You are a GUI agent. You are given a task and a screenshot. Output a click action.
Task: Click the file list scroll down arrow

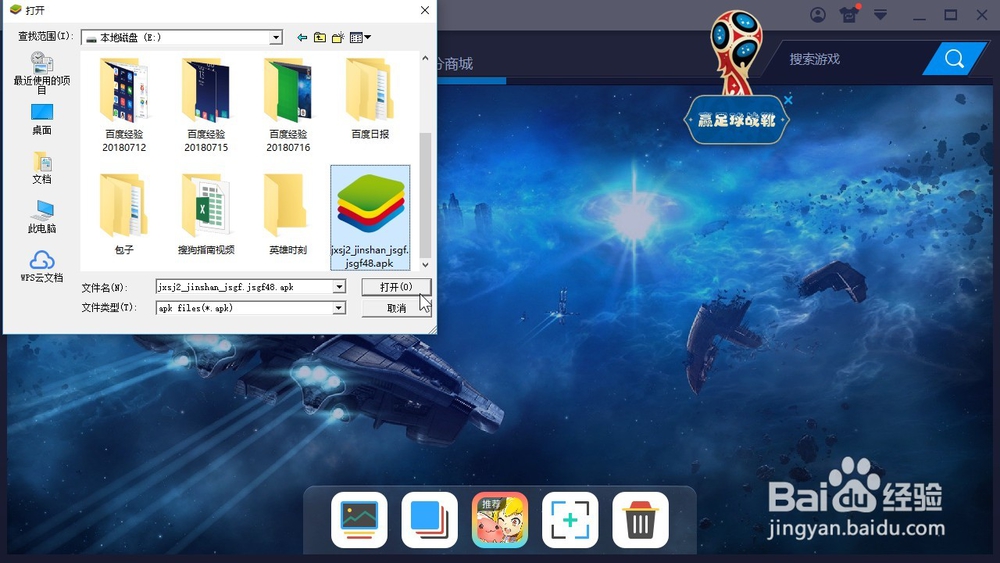pyautogui.click(x=425, y=265)
